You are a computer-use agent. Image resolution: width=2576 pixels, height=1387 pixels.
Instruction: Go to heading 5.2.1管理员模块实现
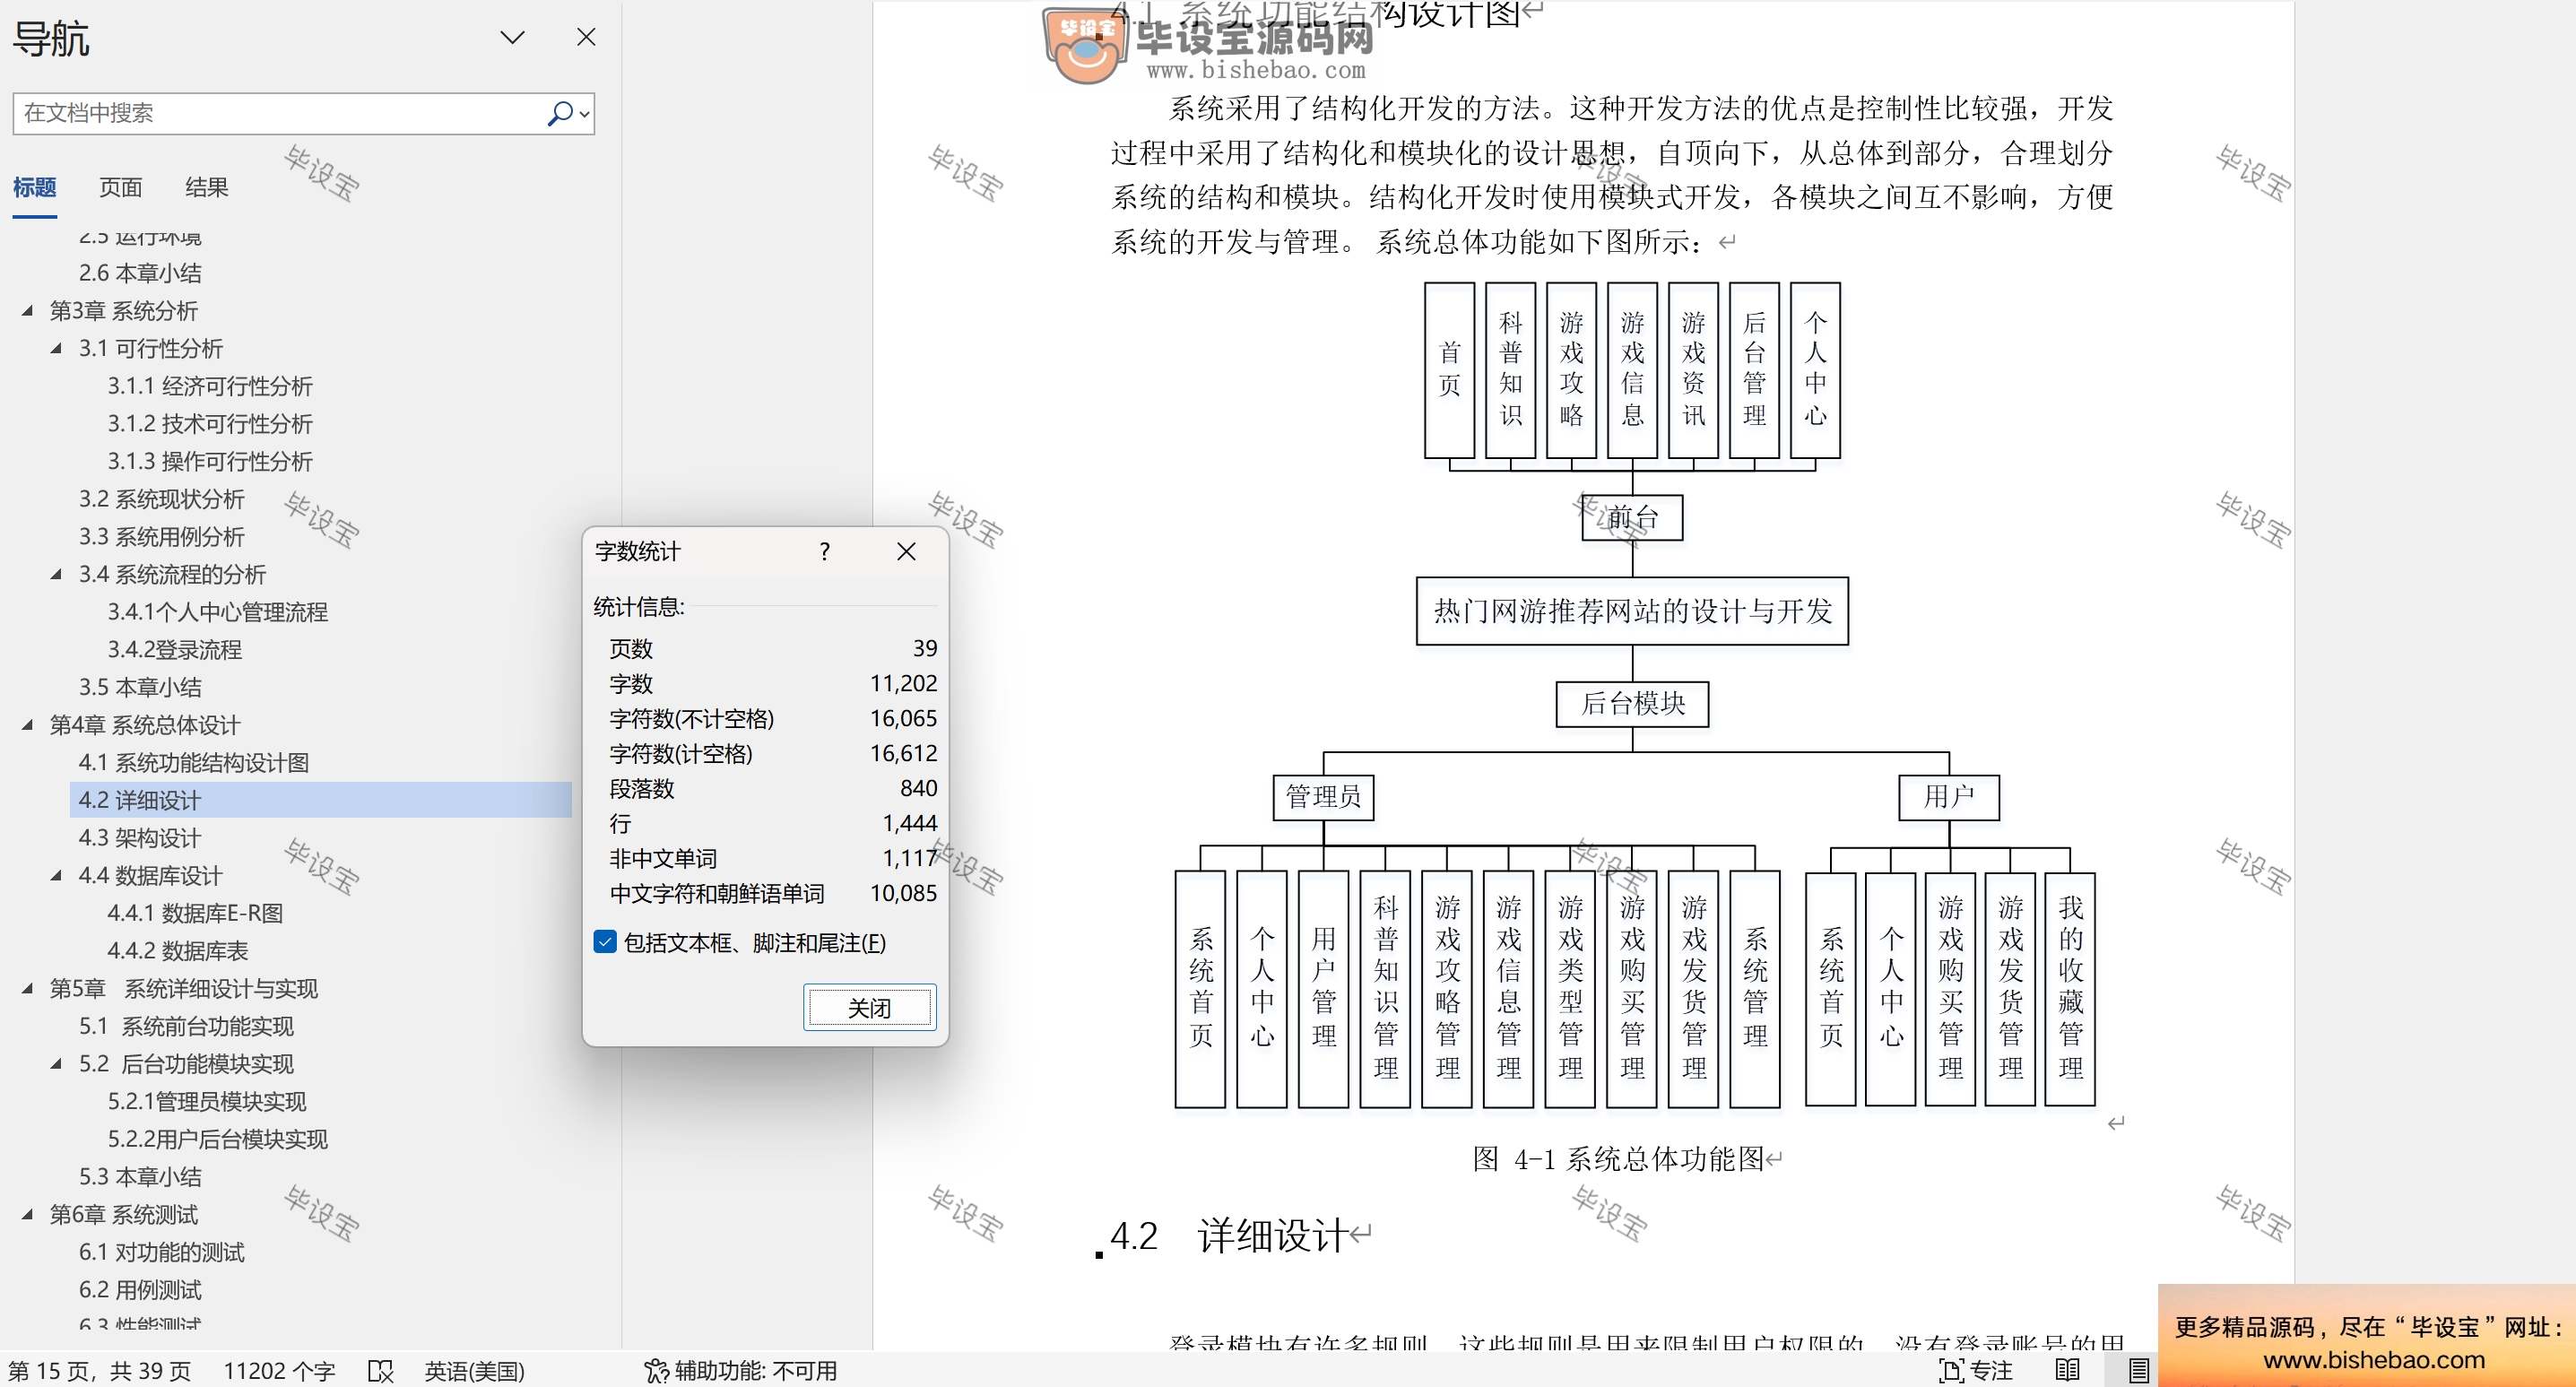tap(206, 1101)
